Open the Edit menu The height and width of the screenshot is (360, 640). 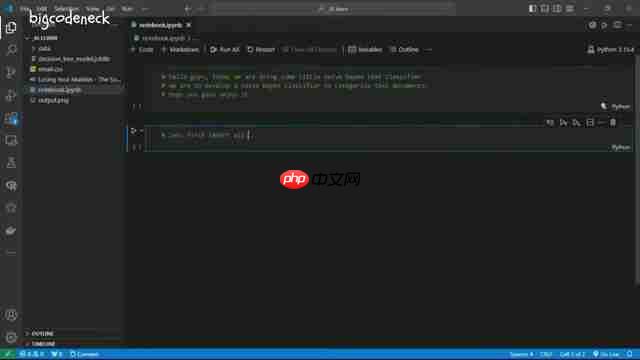click(42, 9)
